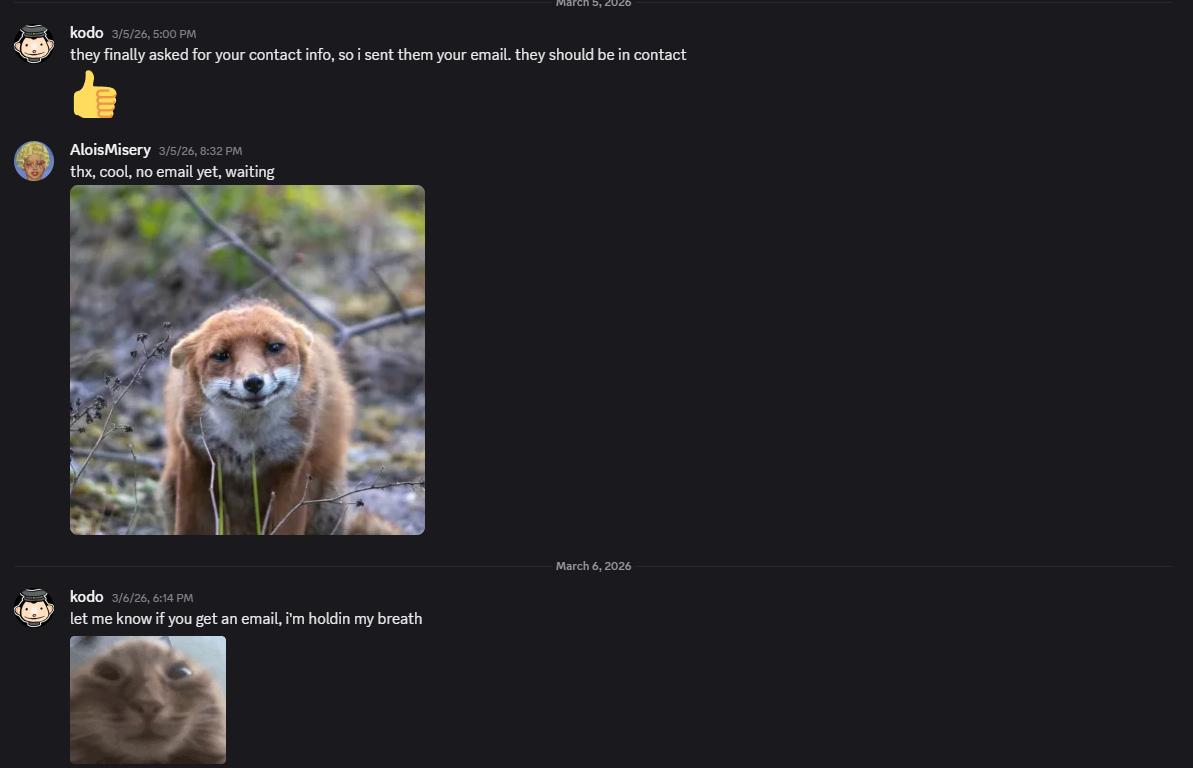Click kodo's avatar on the March 6 message
This screenshot has height=768, width=1193.
34,608
